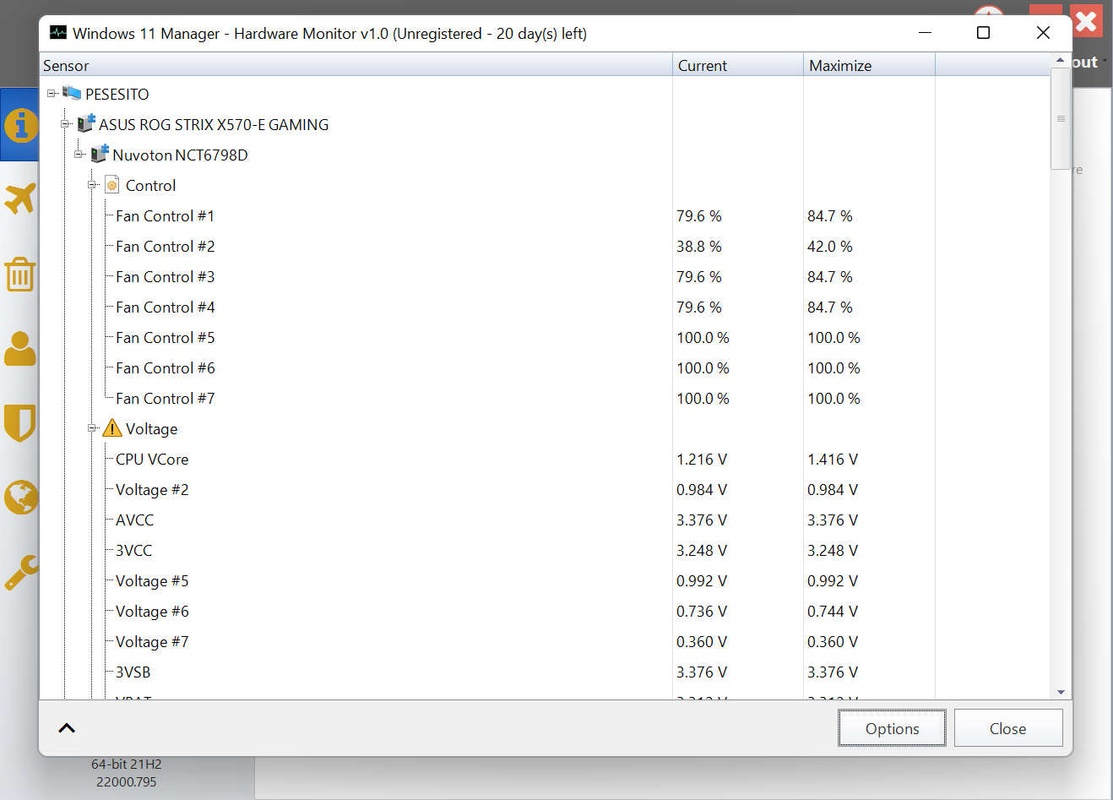Select the Voltage #7 row
1113x800 pixels.
point(545,642)
